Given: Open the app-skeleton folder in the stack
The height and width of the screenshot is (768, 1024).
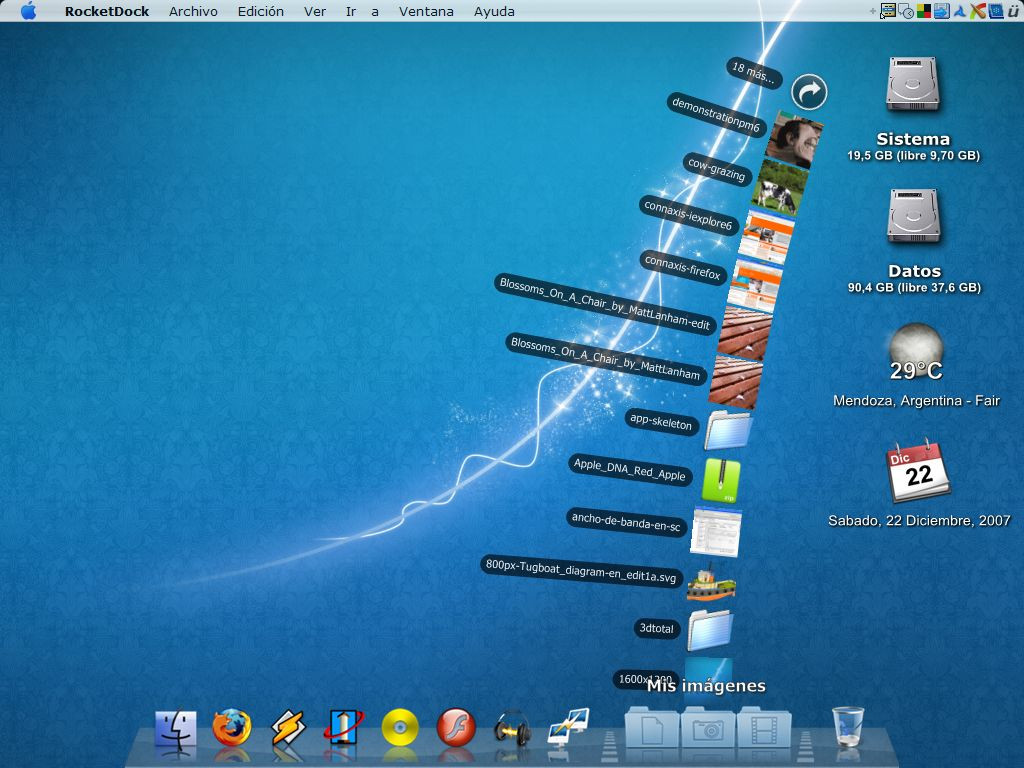Looking at the screenshot, I should pos(728,430).
